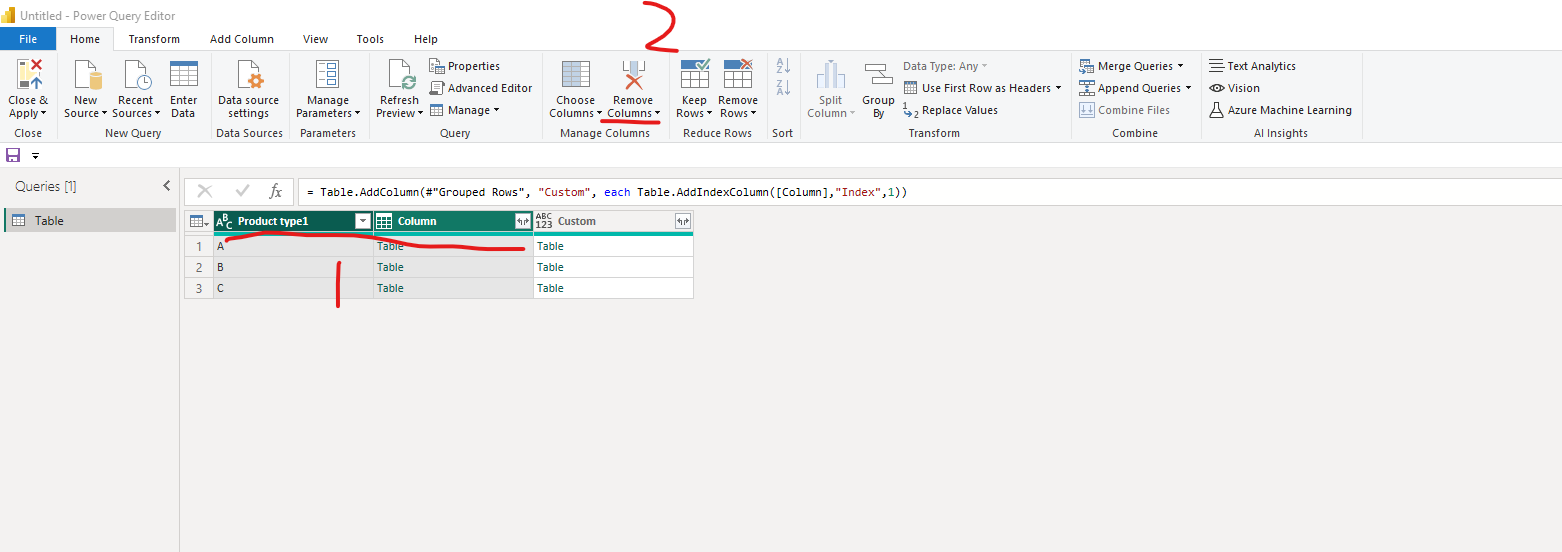Click the Choose Columns icon

tap(576, 76)
